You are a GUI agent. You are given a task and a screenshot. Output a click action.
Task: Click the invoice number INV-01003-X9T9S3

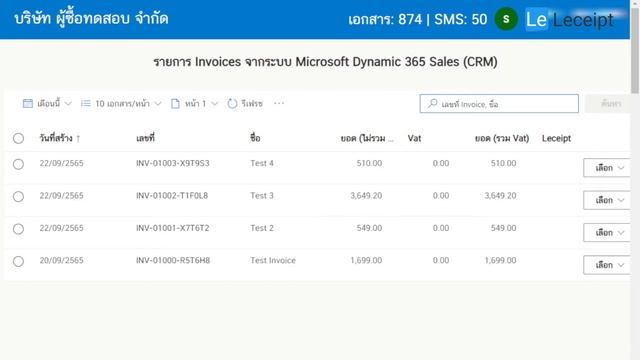click(173, 163)
